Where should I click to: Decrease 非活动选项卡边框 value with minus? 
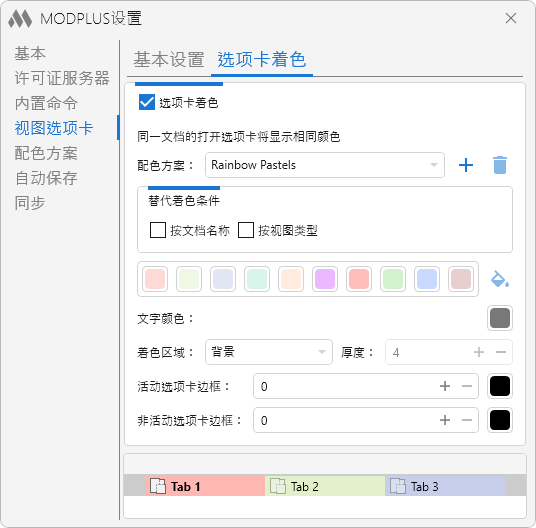[x=467, y=420]
